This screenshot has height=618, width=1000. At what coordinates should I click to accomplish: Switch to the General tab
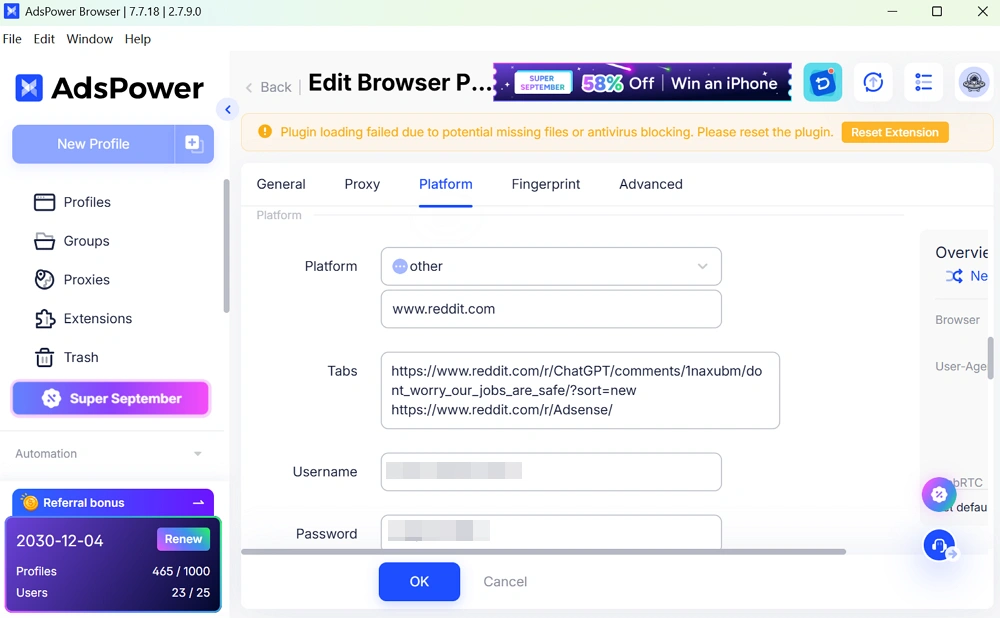click(281, 184)
